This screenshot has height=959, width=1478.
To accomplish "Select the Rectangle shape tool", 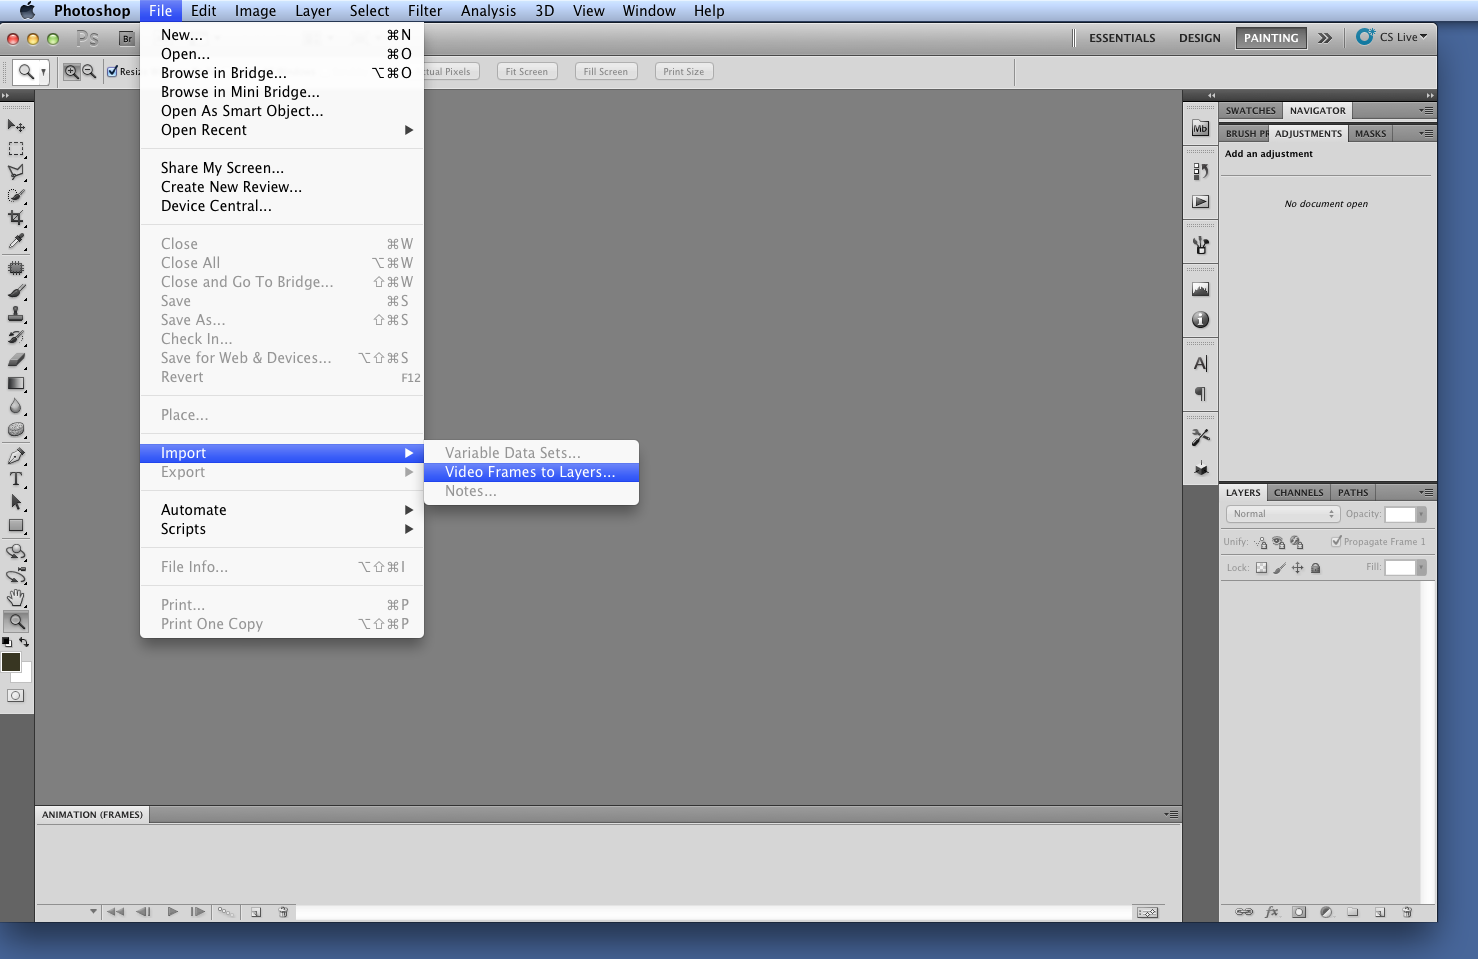I will pos(16,525).
